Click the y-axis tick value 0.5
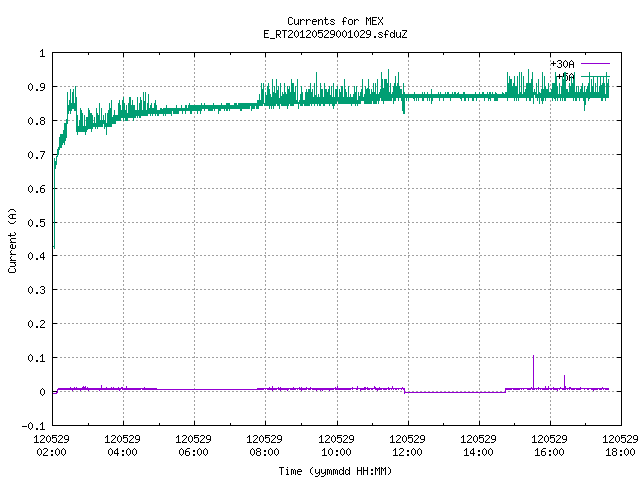The width and height of the screenshot is (640, 480). (x=36, y=223)
